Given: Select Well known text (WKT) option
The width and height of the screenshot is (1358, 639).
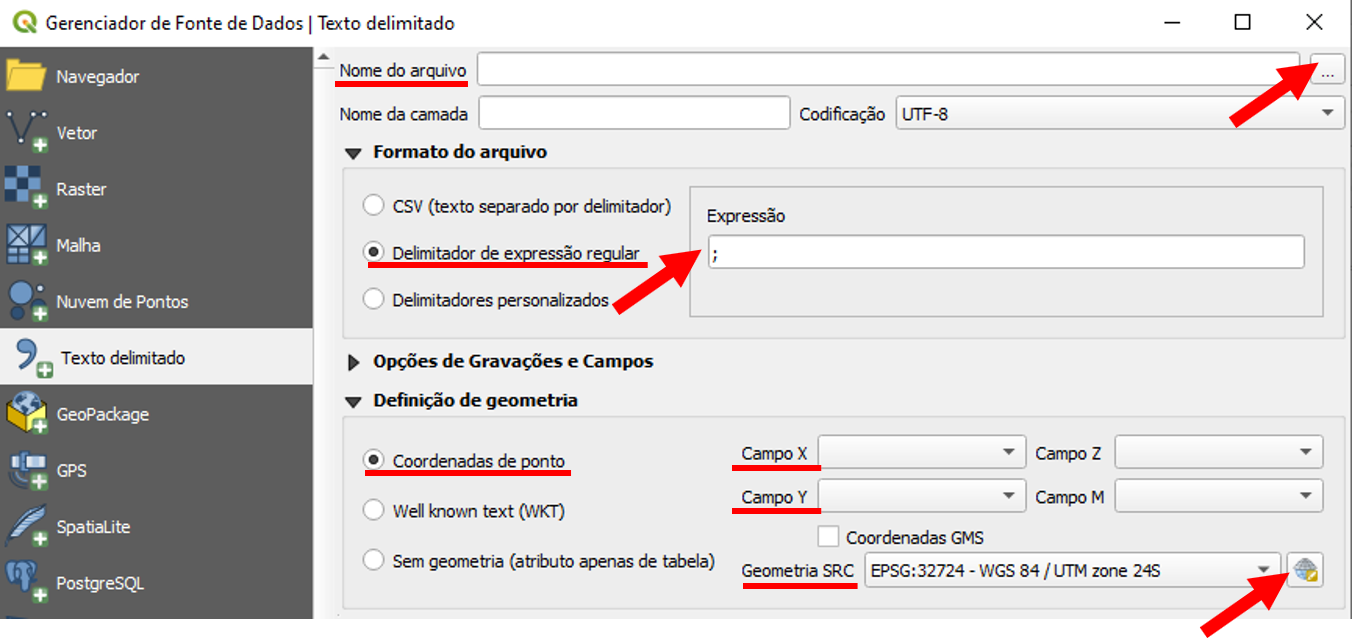Looking at the screenshot, I should pos(374,511).
